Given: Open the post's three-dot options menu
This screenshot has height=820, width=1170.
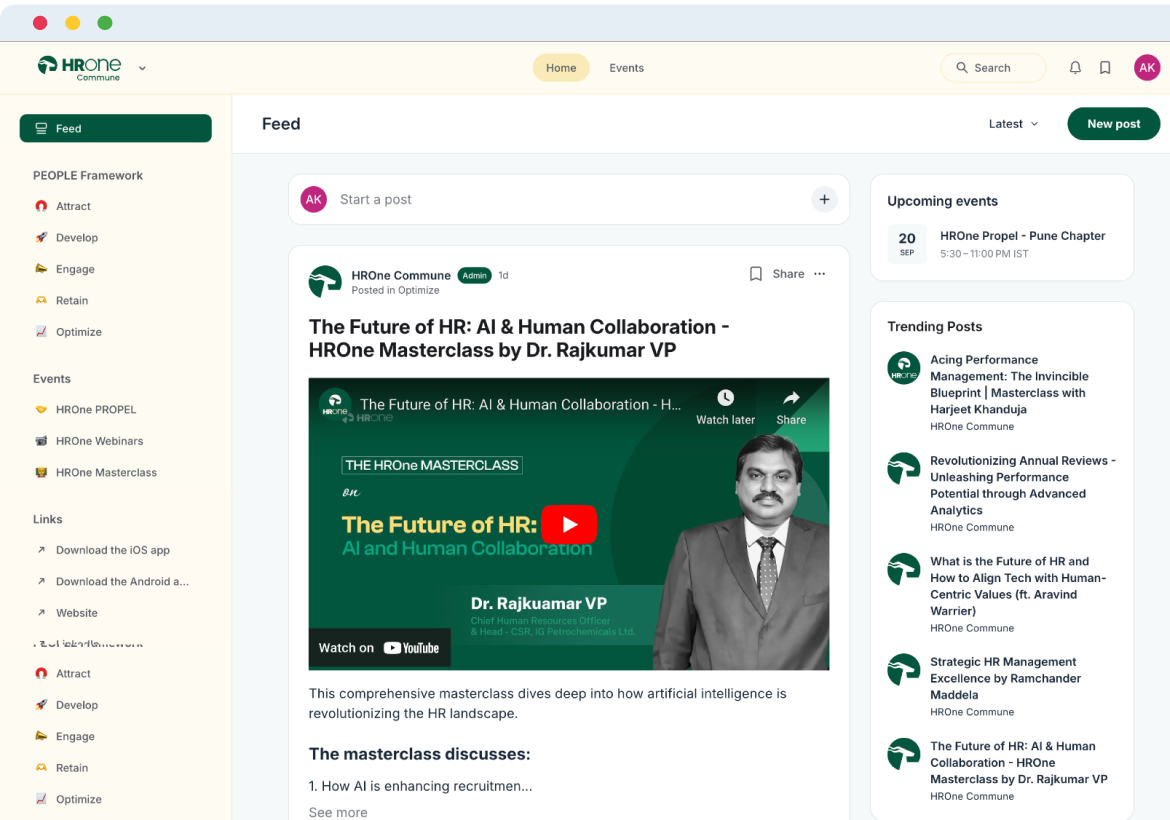Looking at the screenshot, I should (x=820, y=274).
